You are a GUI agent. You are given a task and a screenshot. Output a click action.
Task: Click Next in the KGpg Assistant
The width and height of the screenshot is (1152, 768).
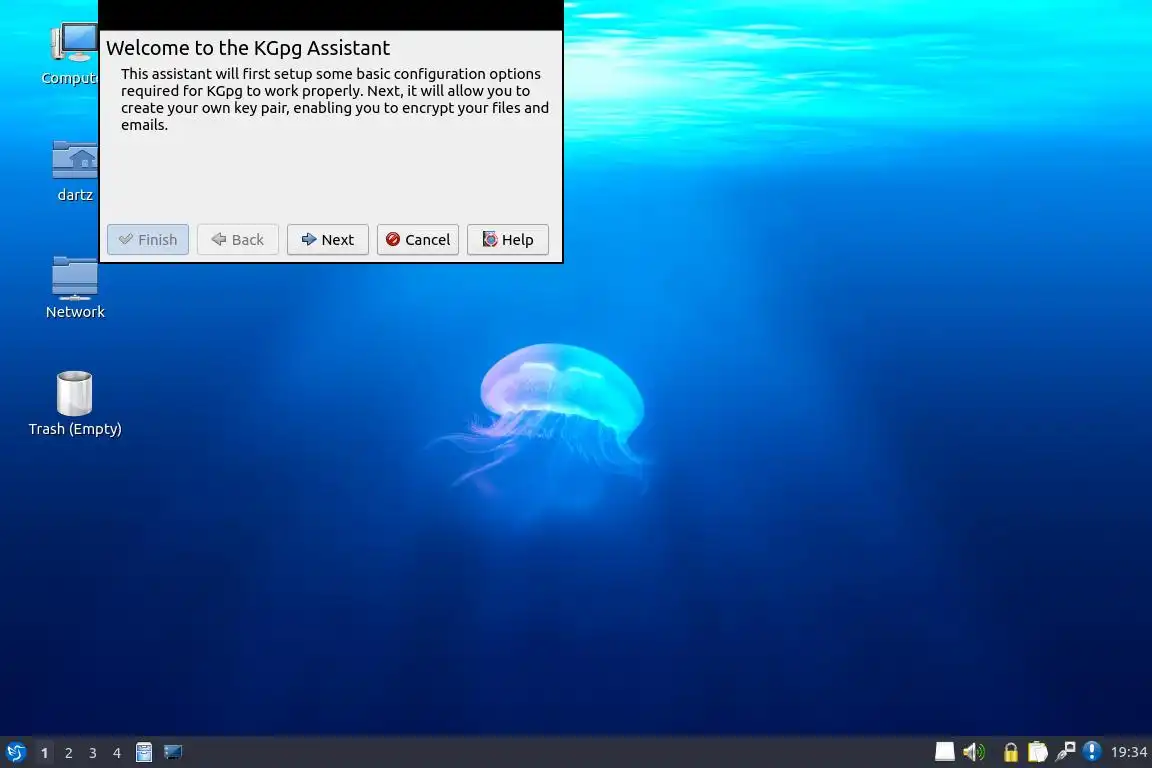(328, 240)
